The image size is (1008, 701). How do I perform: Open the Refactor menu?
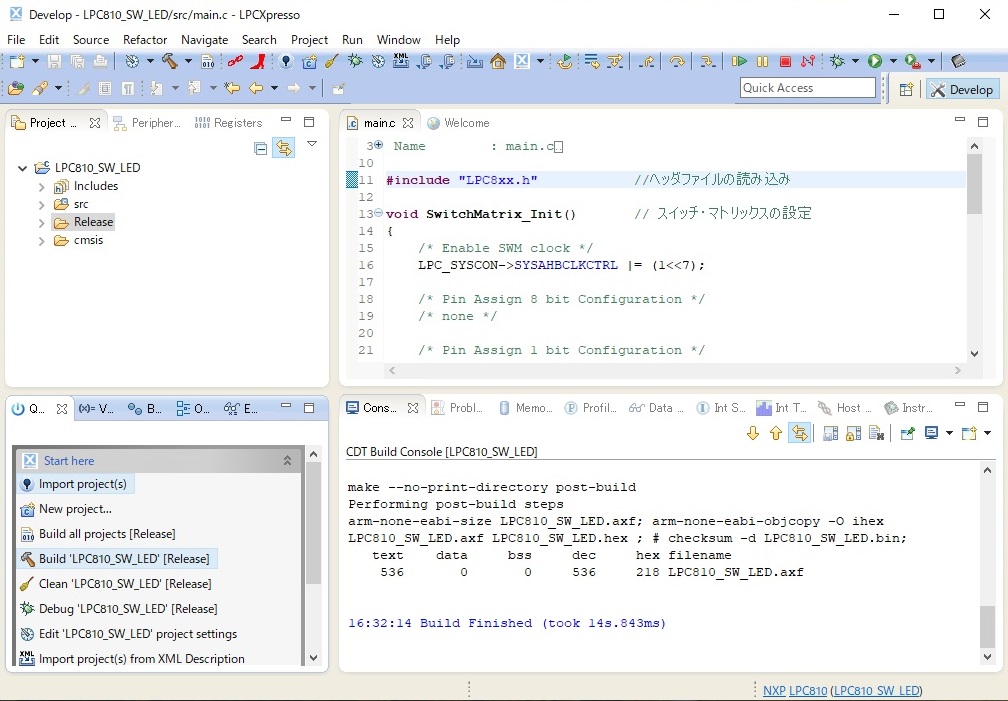click(145, 40)
